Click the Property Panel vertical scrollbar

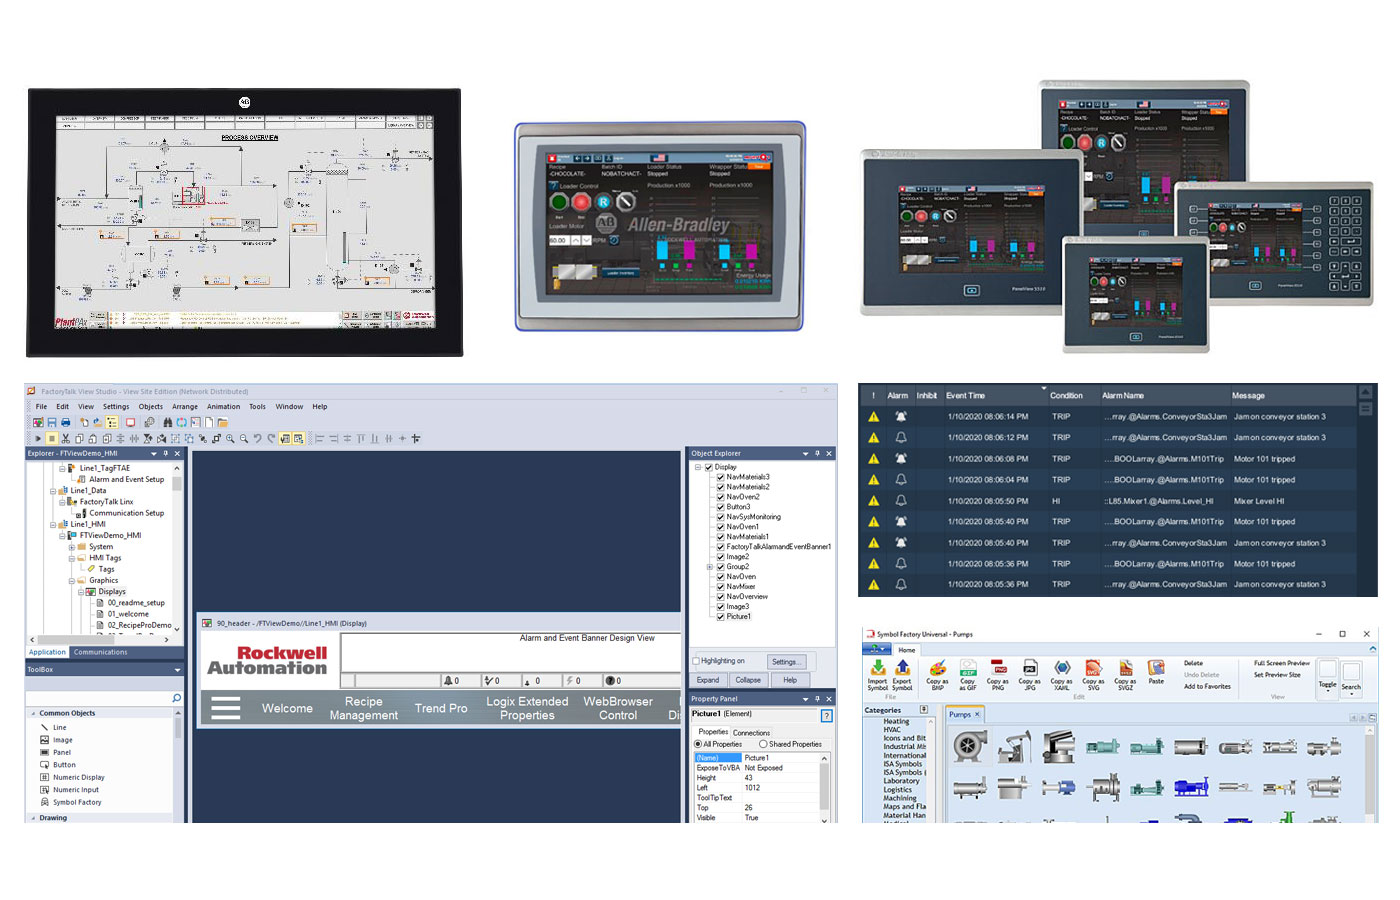825,788
